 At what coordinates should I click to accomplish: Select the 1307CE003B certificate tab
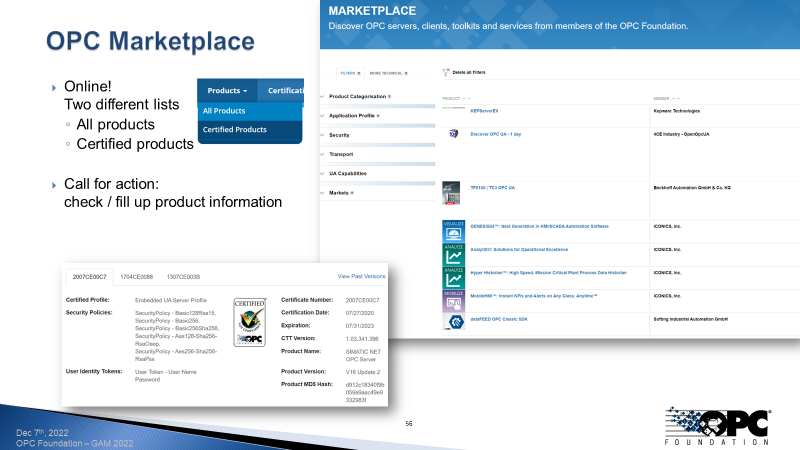pyautogui.click(x=183, y=277)
